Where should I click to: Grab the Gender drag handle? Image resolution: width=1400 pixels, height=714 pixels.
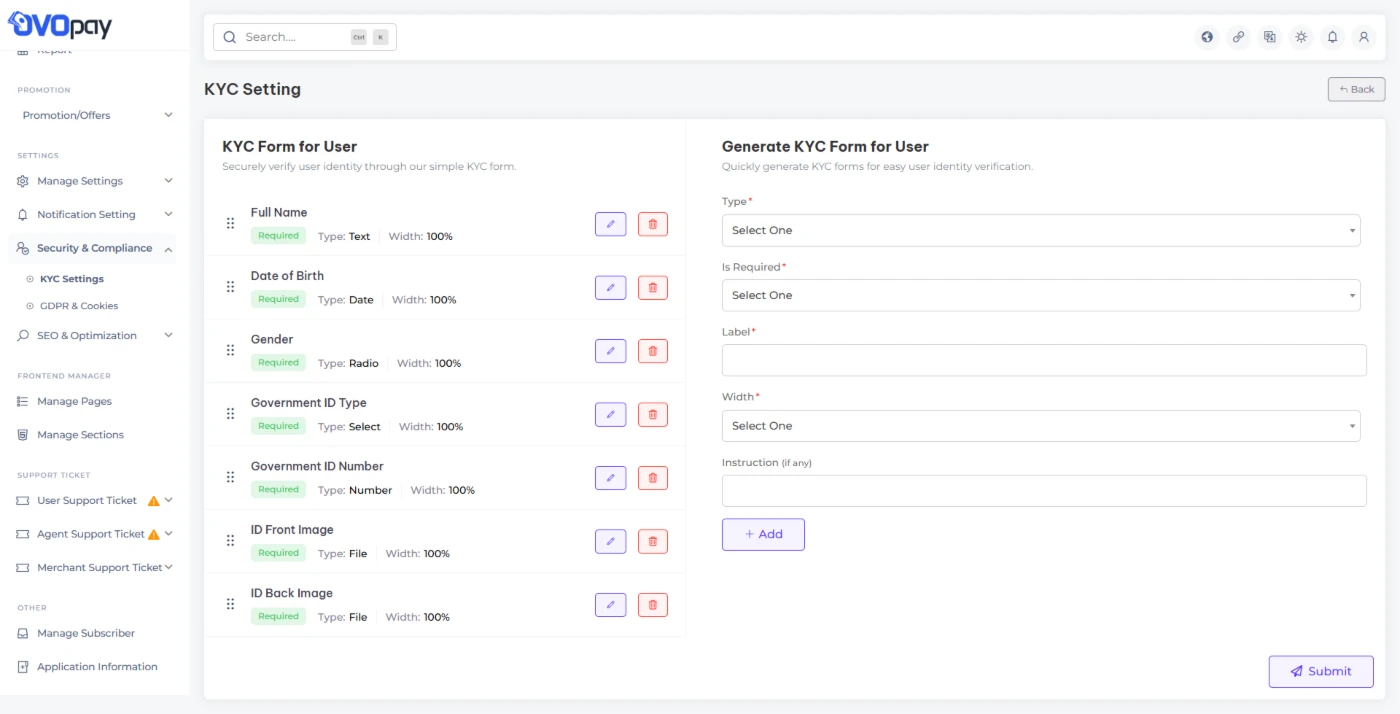[230, 350]
